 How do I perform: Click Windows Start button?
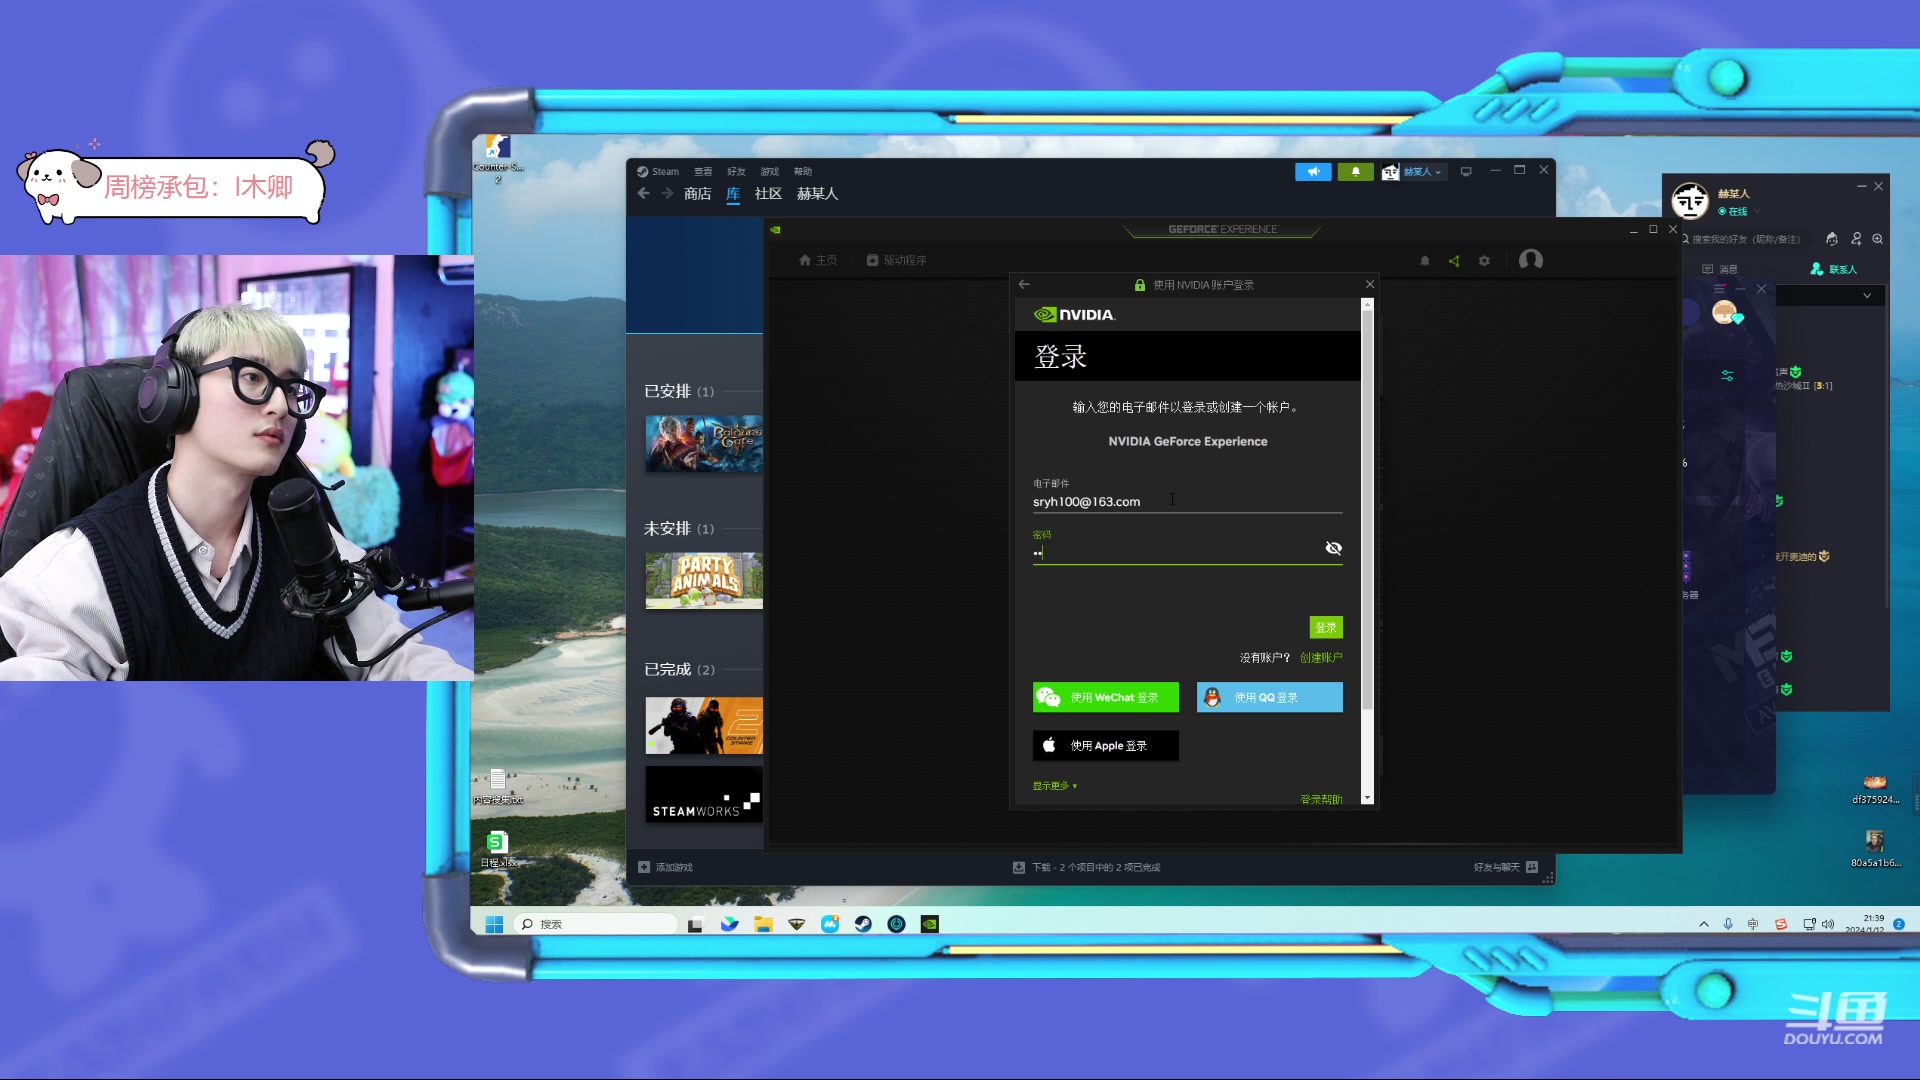pos(494,924)
